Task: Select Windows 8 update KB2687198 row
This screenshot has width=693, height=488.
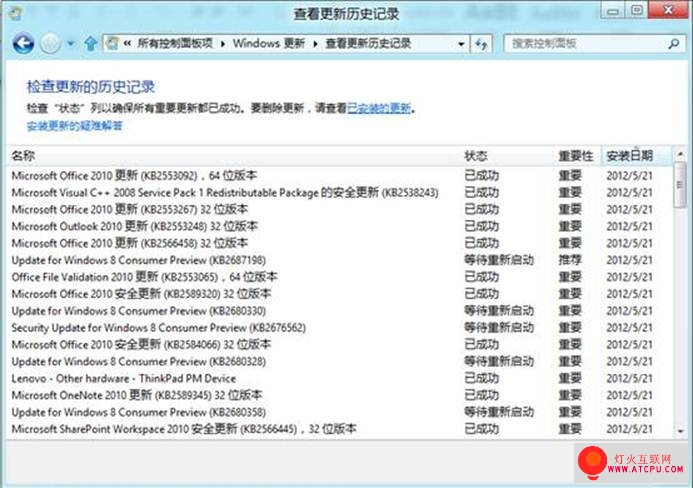Action: (340, 260)
